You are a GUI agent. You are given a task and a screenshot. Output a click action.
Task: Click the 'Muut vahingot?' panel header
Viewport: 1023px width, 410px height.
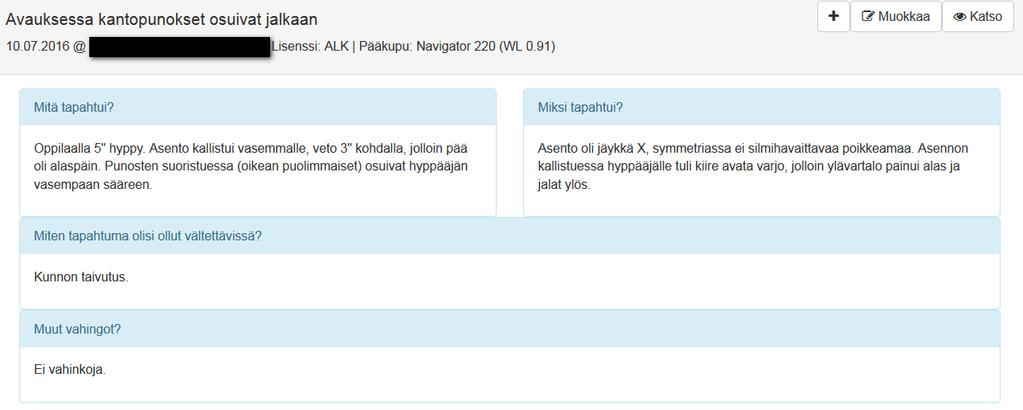tap(510, 329)
